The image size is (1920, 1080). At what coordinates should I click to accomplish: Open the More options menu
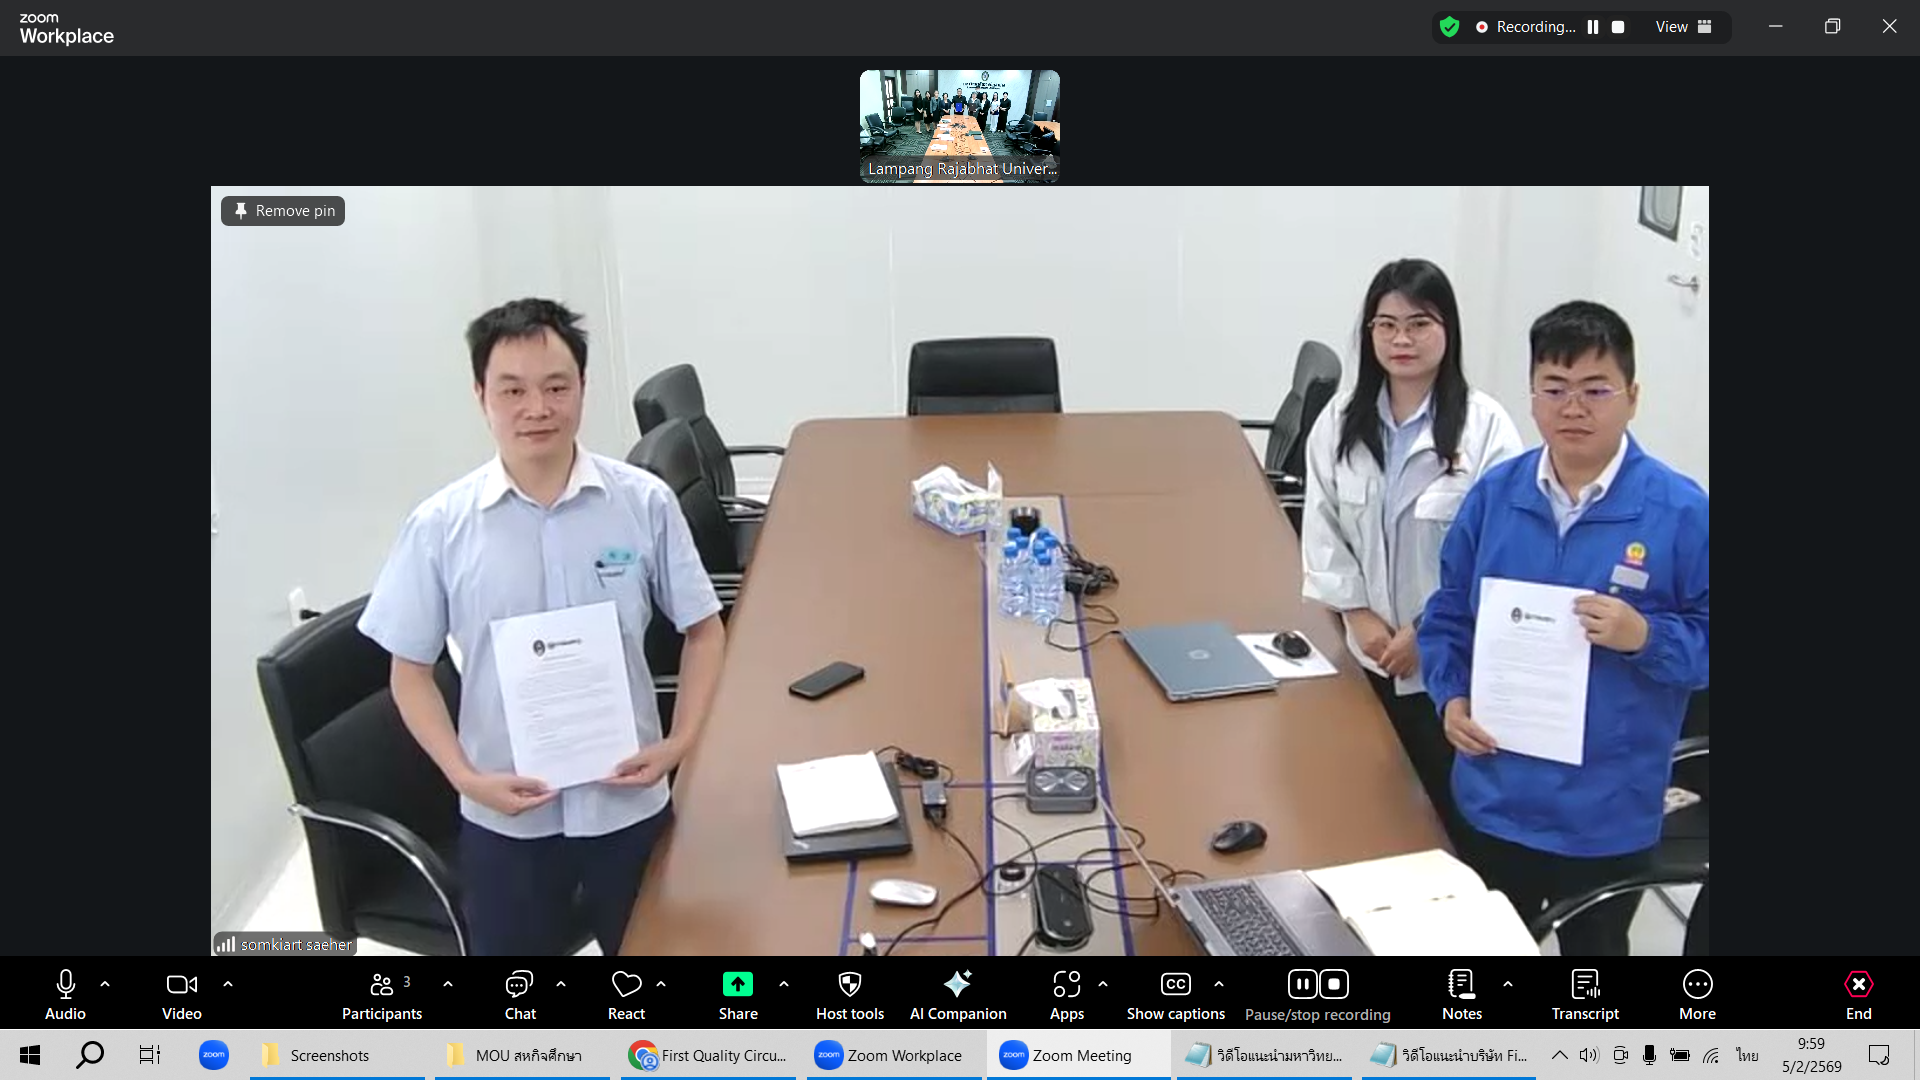[1697, 985]
